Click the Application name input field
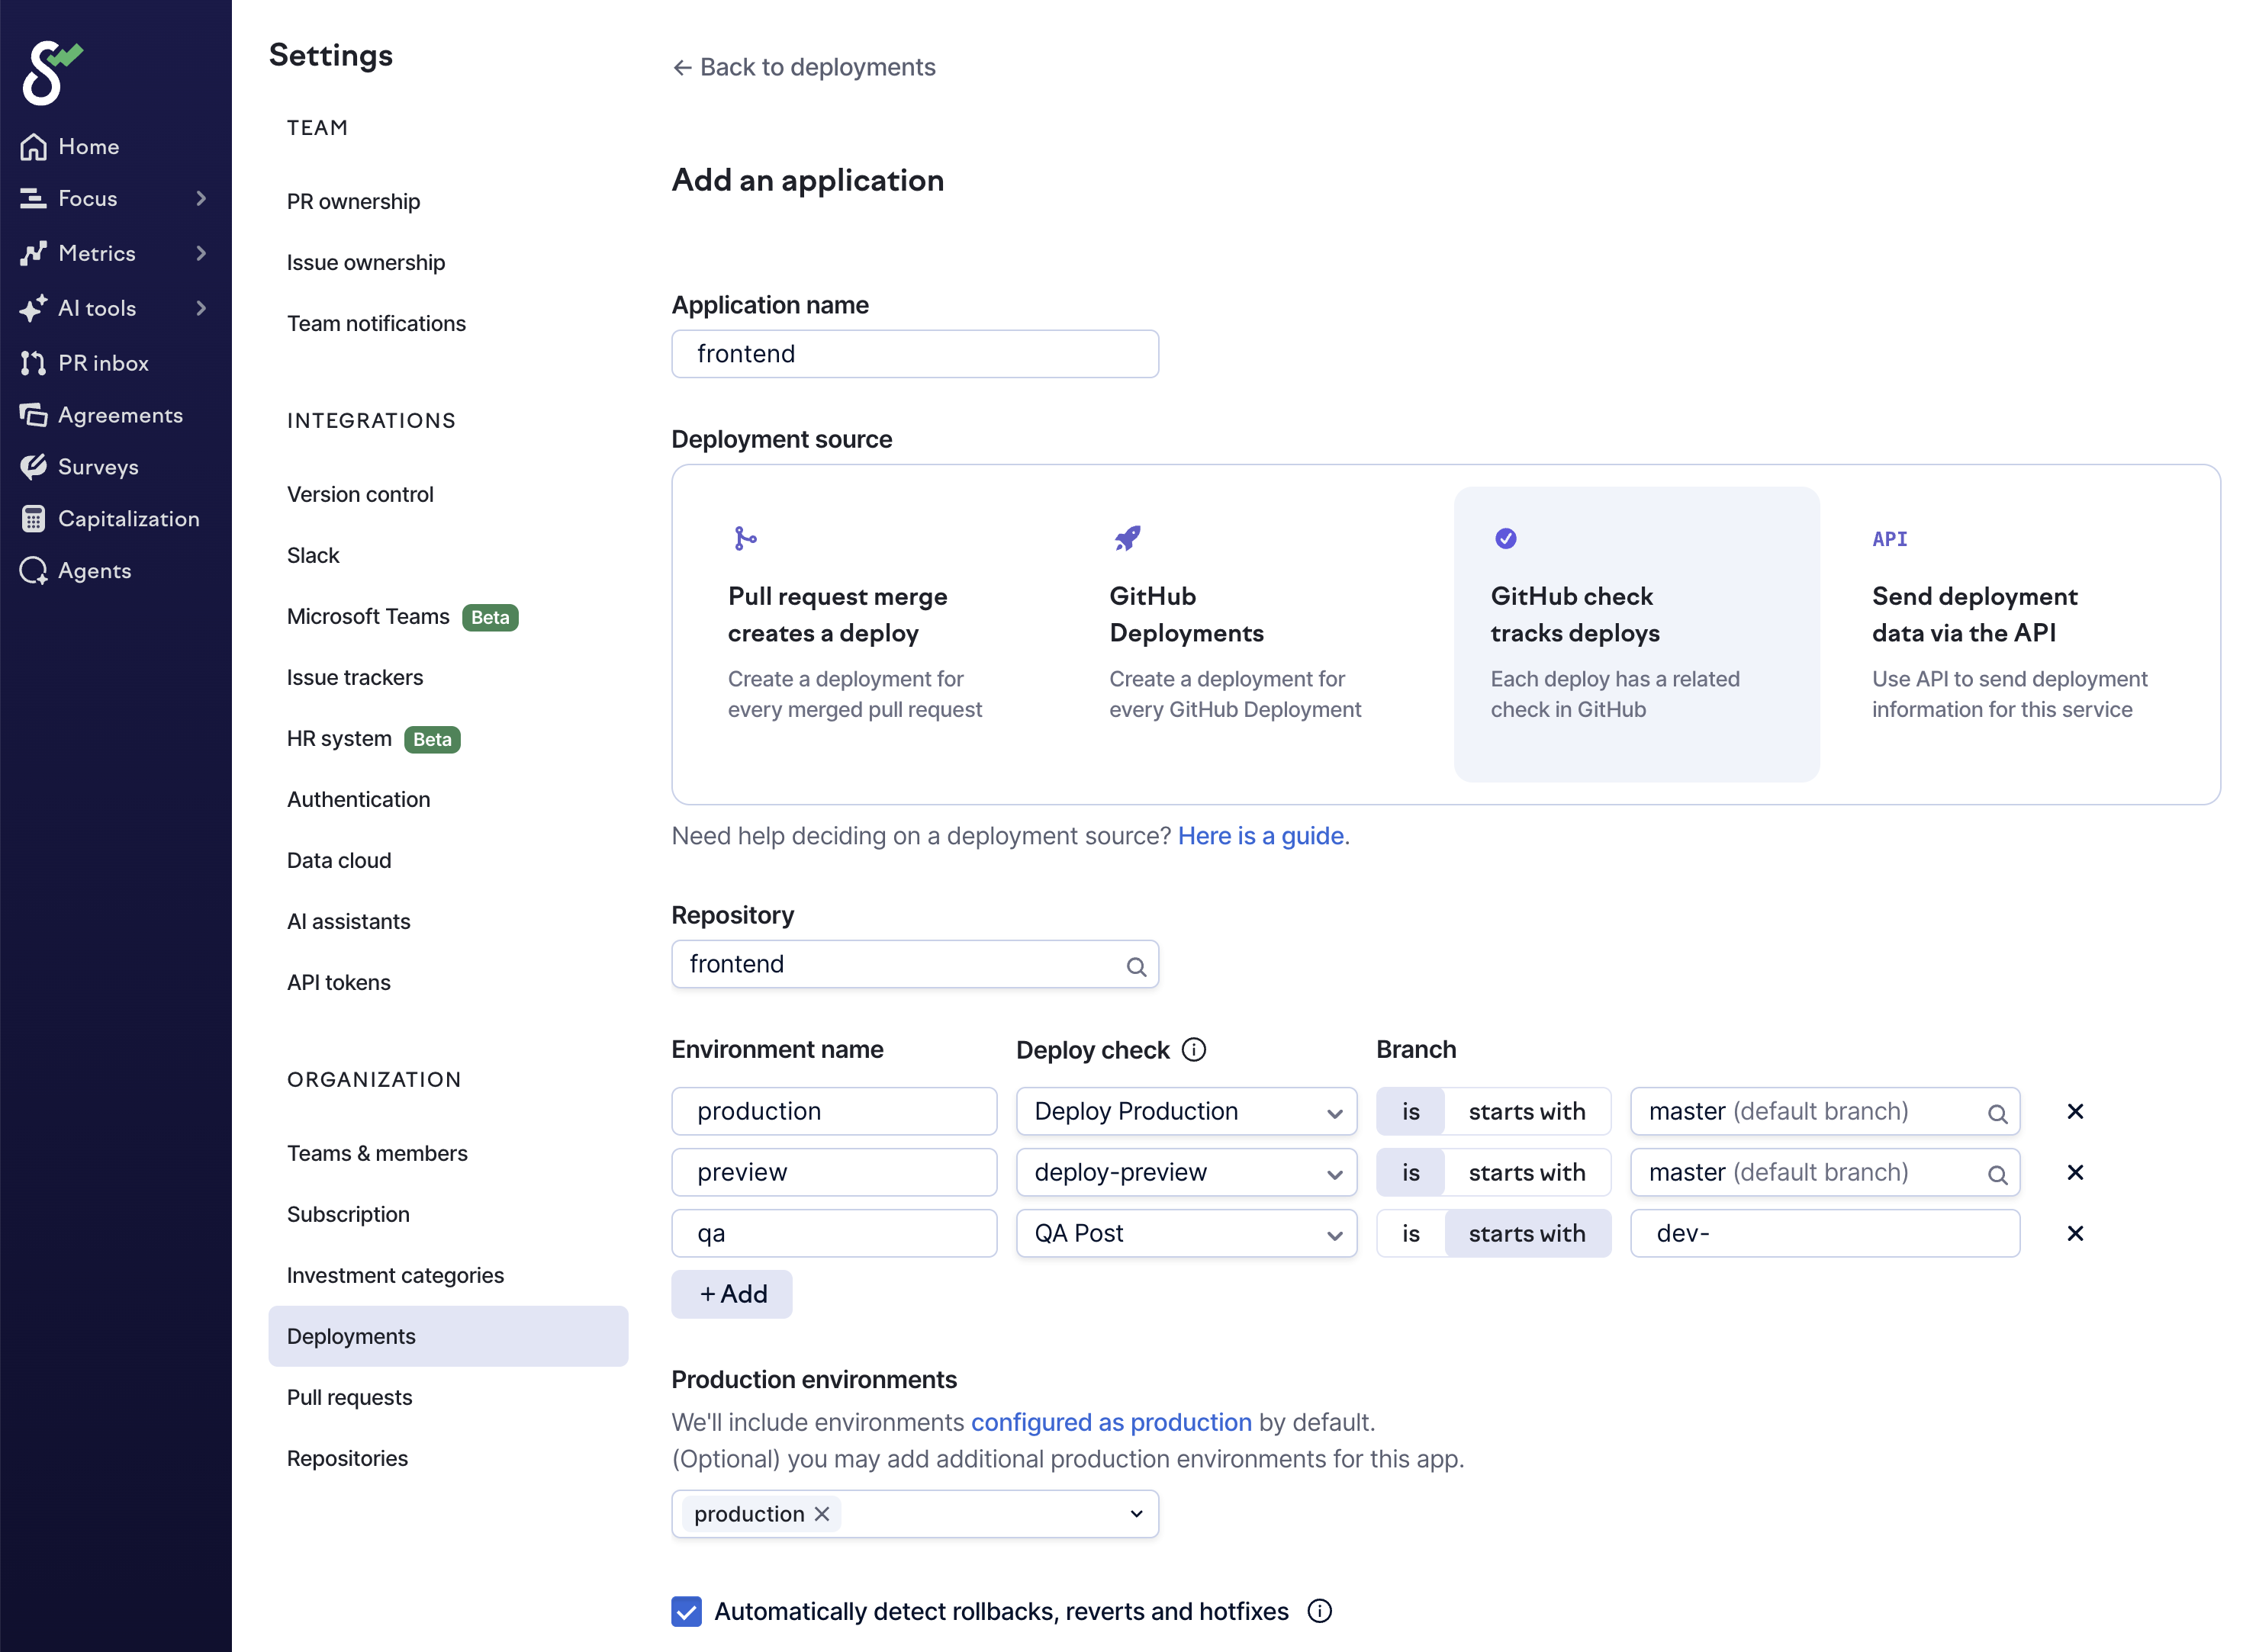This screenshot has width=2243, height=1652. [x=914, y=354]
